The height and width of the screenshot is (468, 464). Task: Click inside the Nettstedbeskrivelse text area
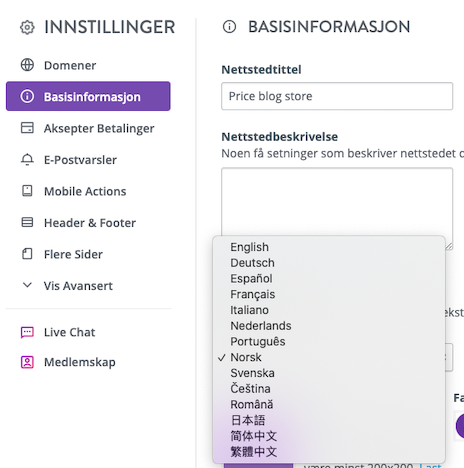pos(337,202)
